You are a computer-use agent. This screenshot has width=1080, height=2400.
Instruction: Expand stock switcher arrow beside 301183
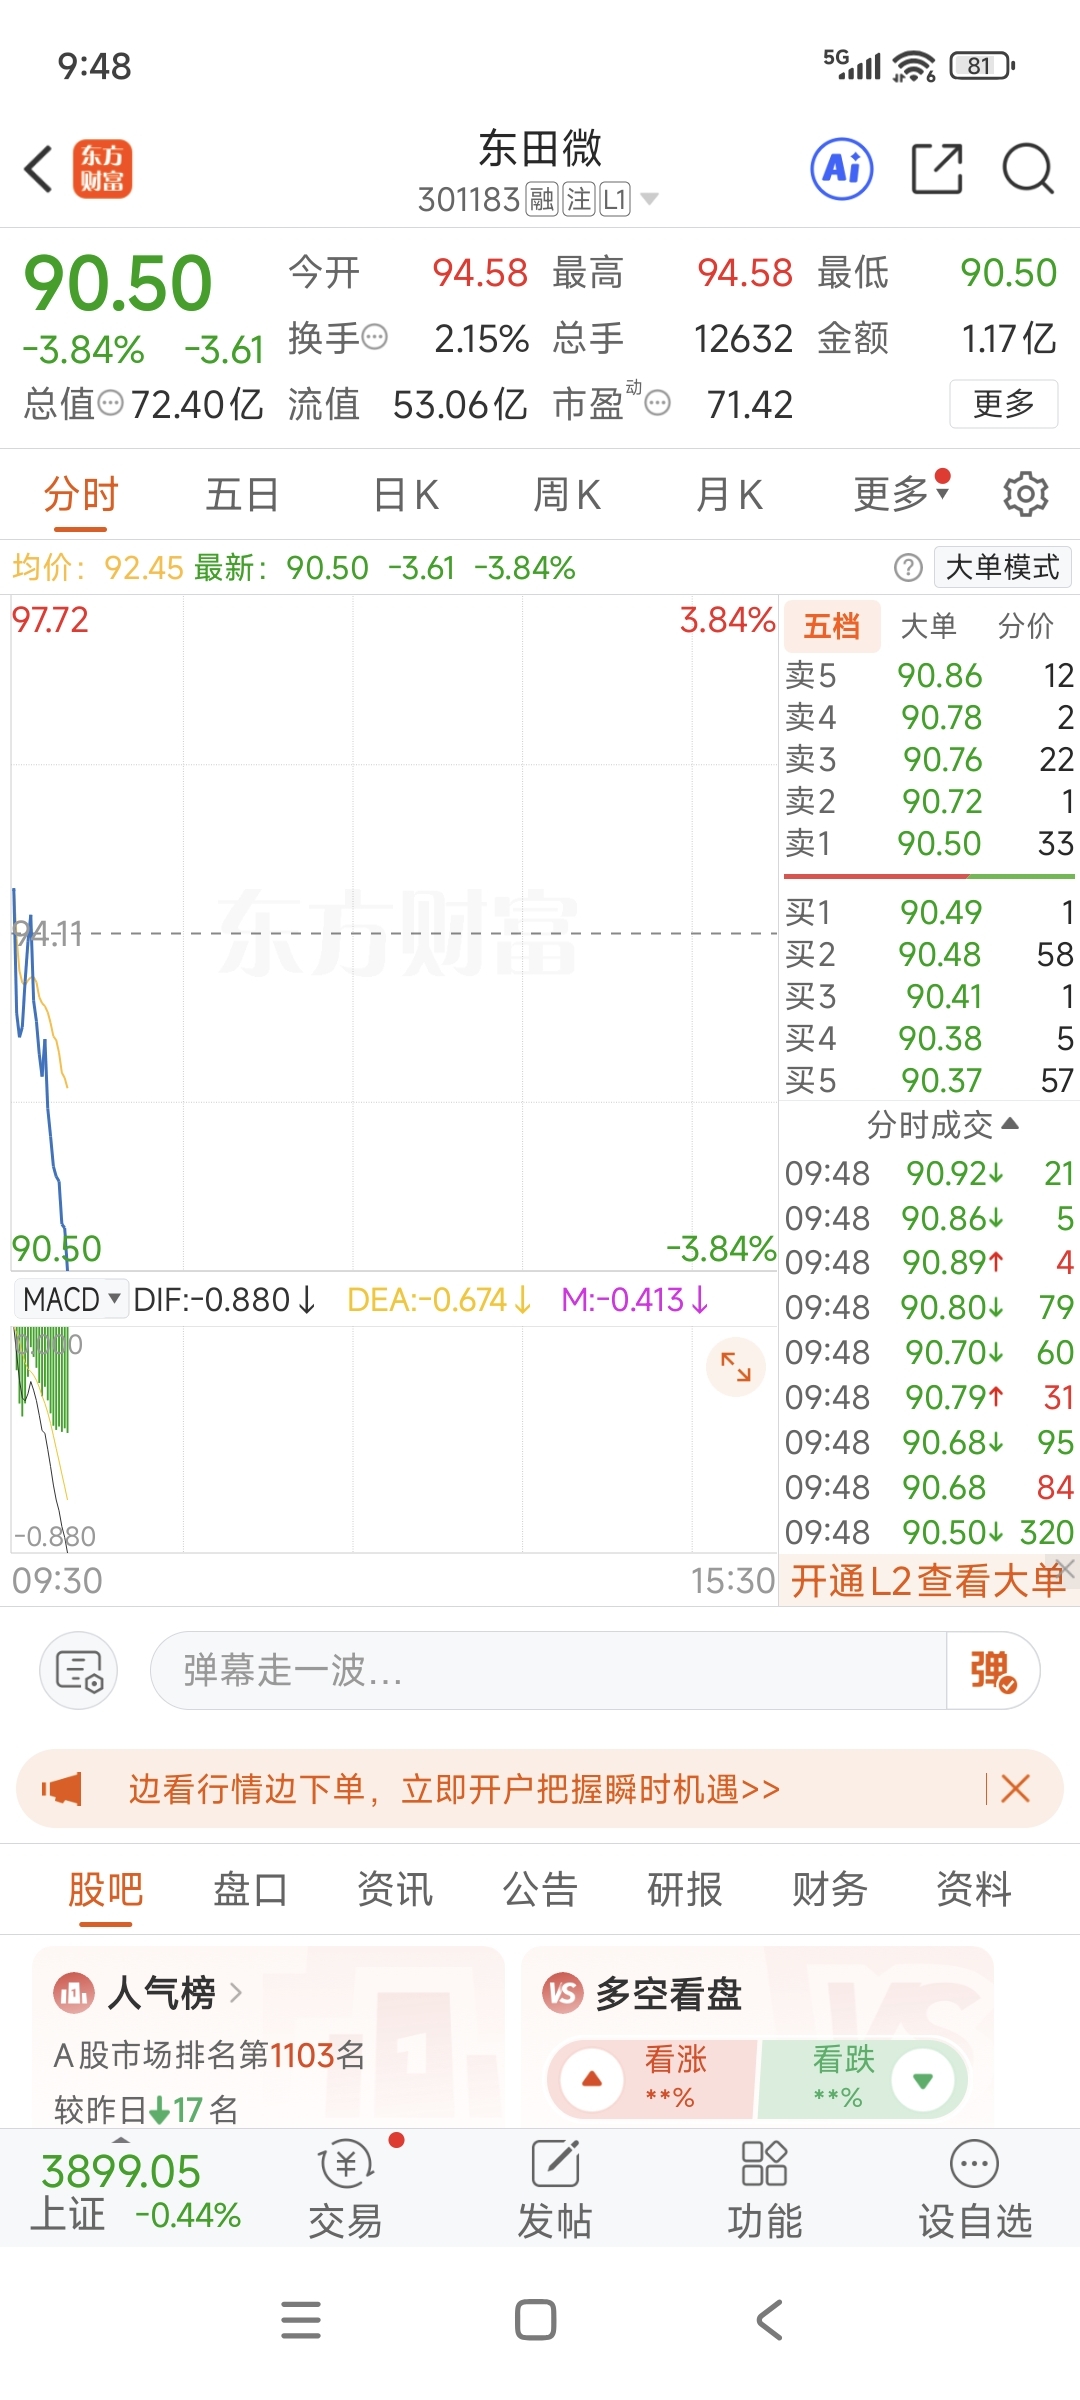pos(649,199)
